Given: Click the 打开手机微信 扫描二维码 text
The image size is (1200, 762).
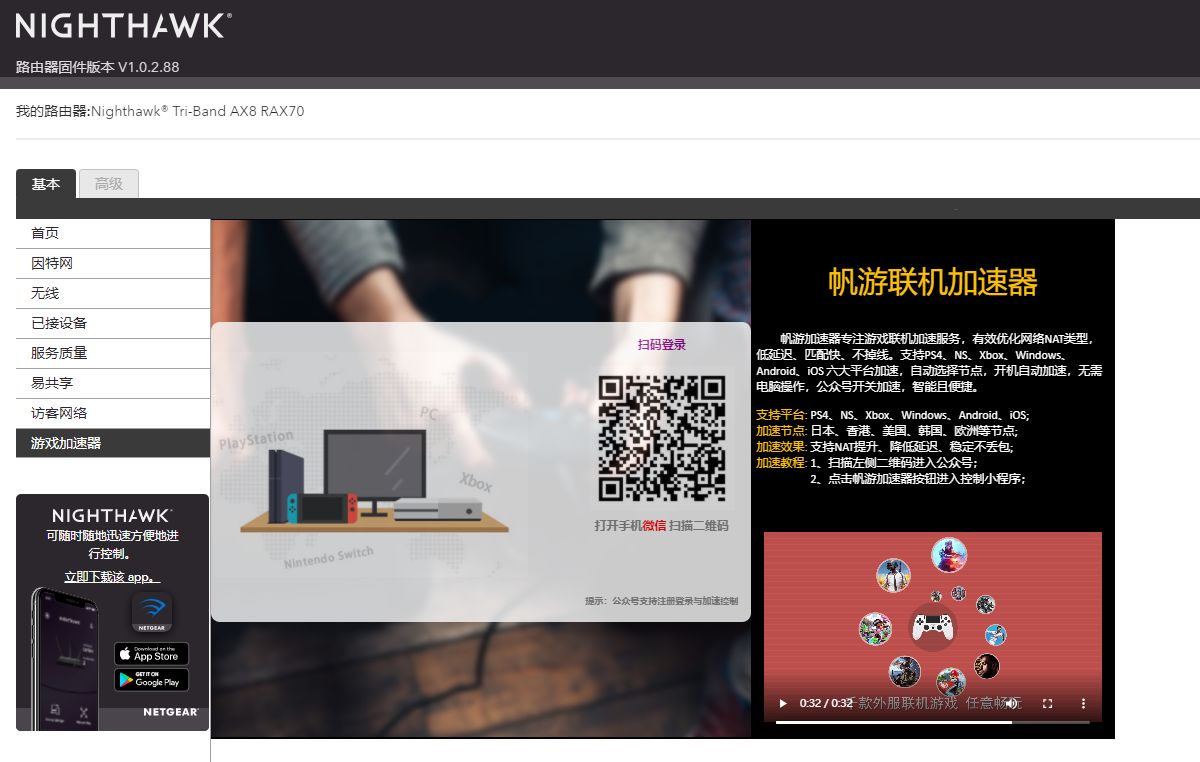Looking at the screenshot, I should (662, 525).
